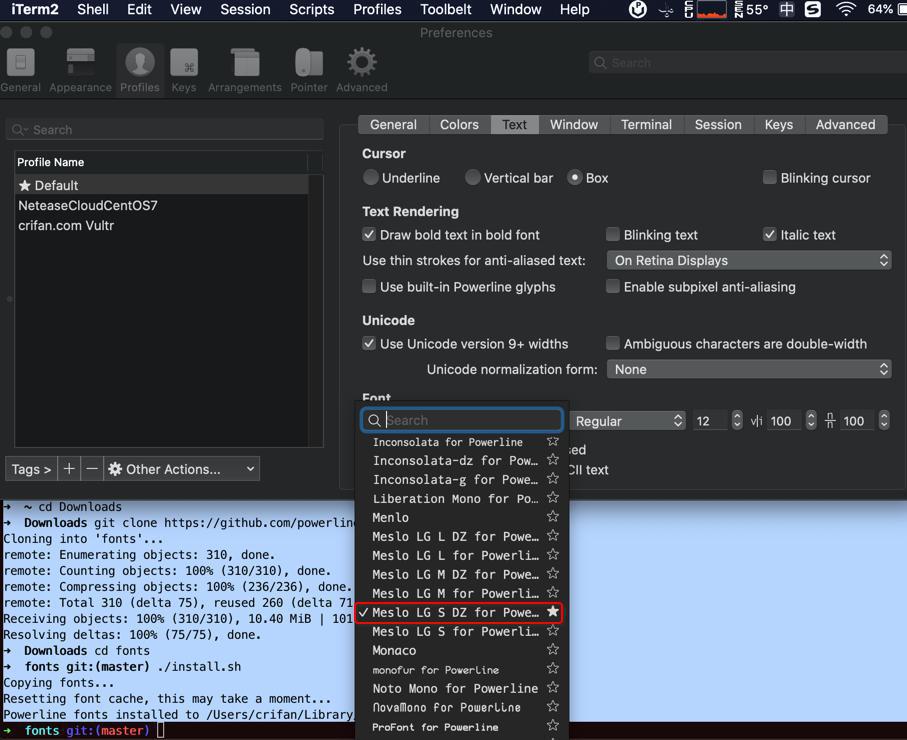This screenshot has height=740, width=907.
Task: Unstar the Meslo LG S DZ font
Action: [x=553, y=612]
